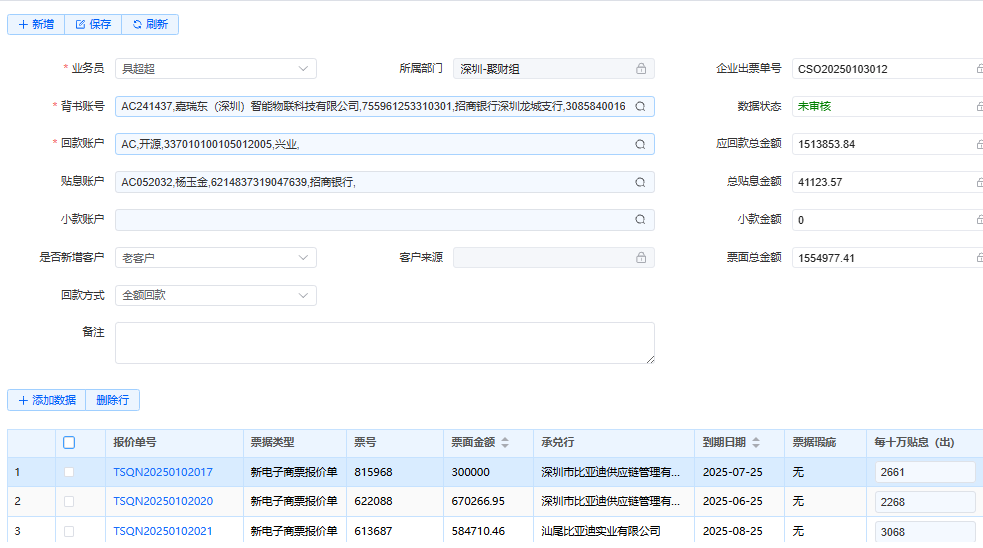Expand the 是否新增客户 dropdown
The image size is (983, 548).
215,258
